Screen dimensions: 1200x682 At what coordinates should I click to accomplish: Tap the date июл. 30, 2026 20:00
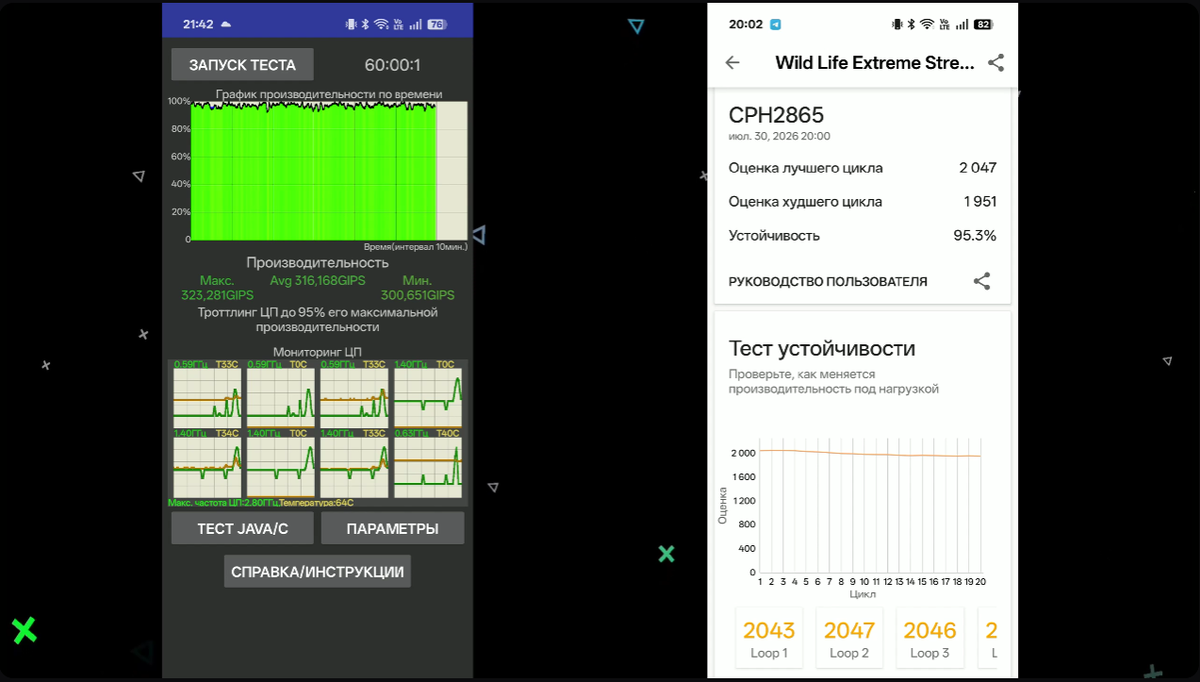[x=779, y=136]
